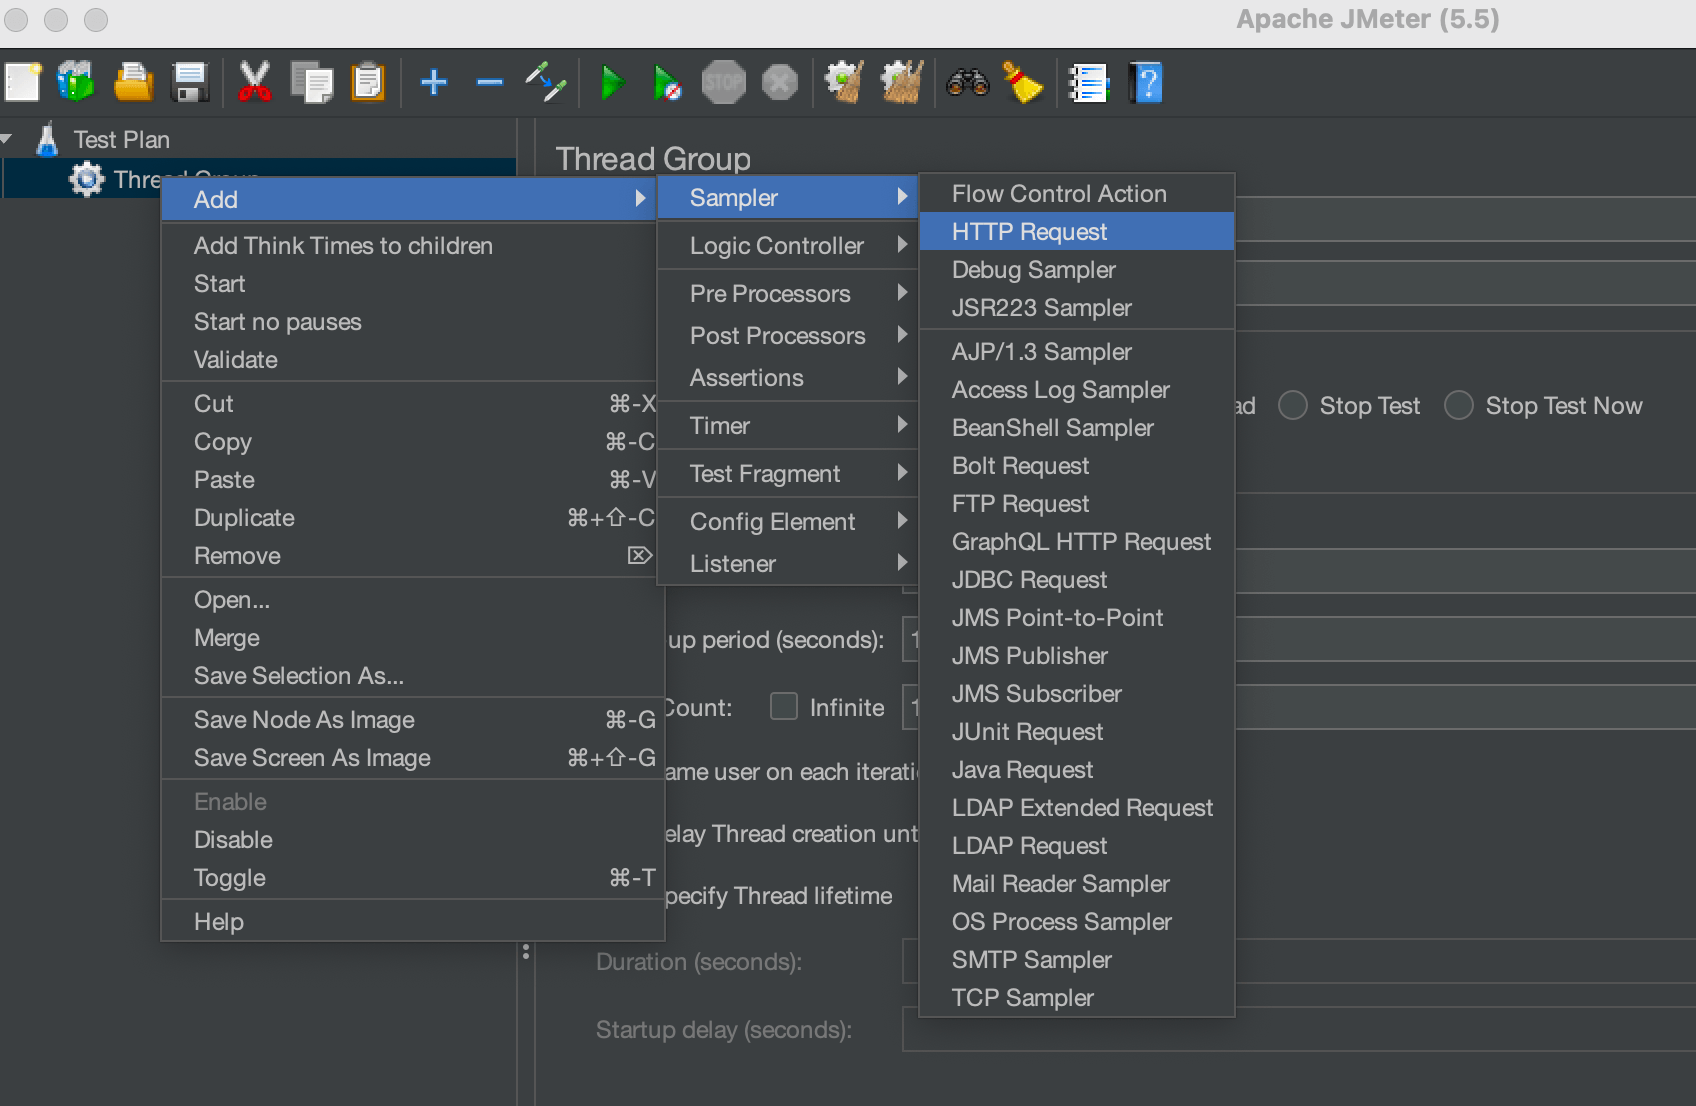1696x1106 pixels.
Task: Choose Flow Control Action sampler
Action: click(x=1077, y=194)
